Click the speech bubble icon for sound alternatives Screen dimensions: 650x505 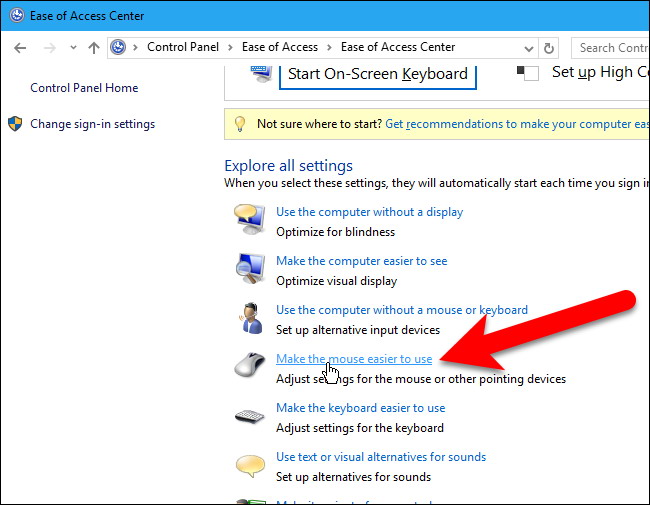pyautogui.click(x=248, y=465)
